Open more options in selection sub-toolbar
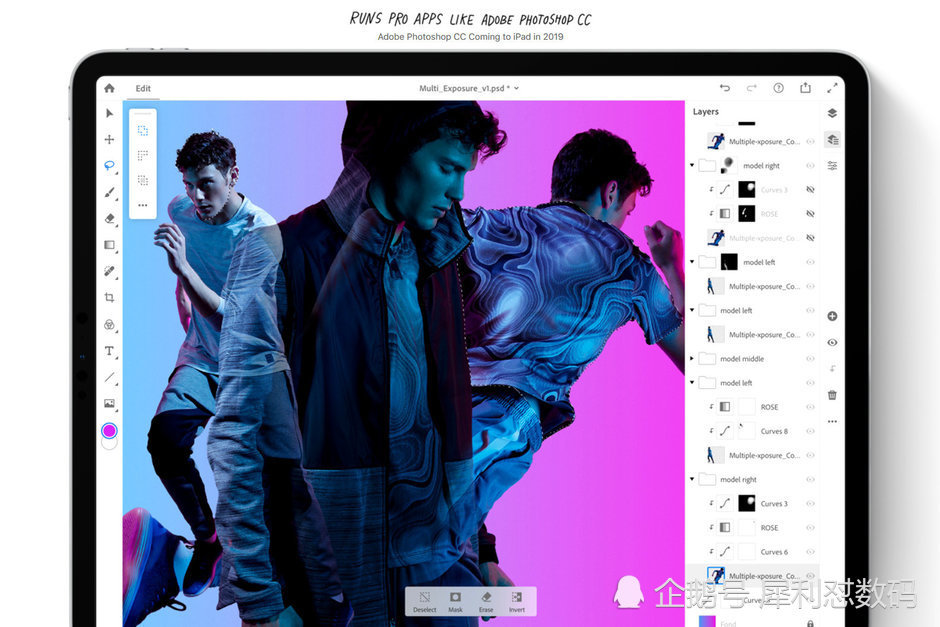The width and height of the screenshot is (940, 627). coord(143,205)
